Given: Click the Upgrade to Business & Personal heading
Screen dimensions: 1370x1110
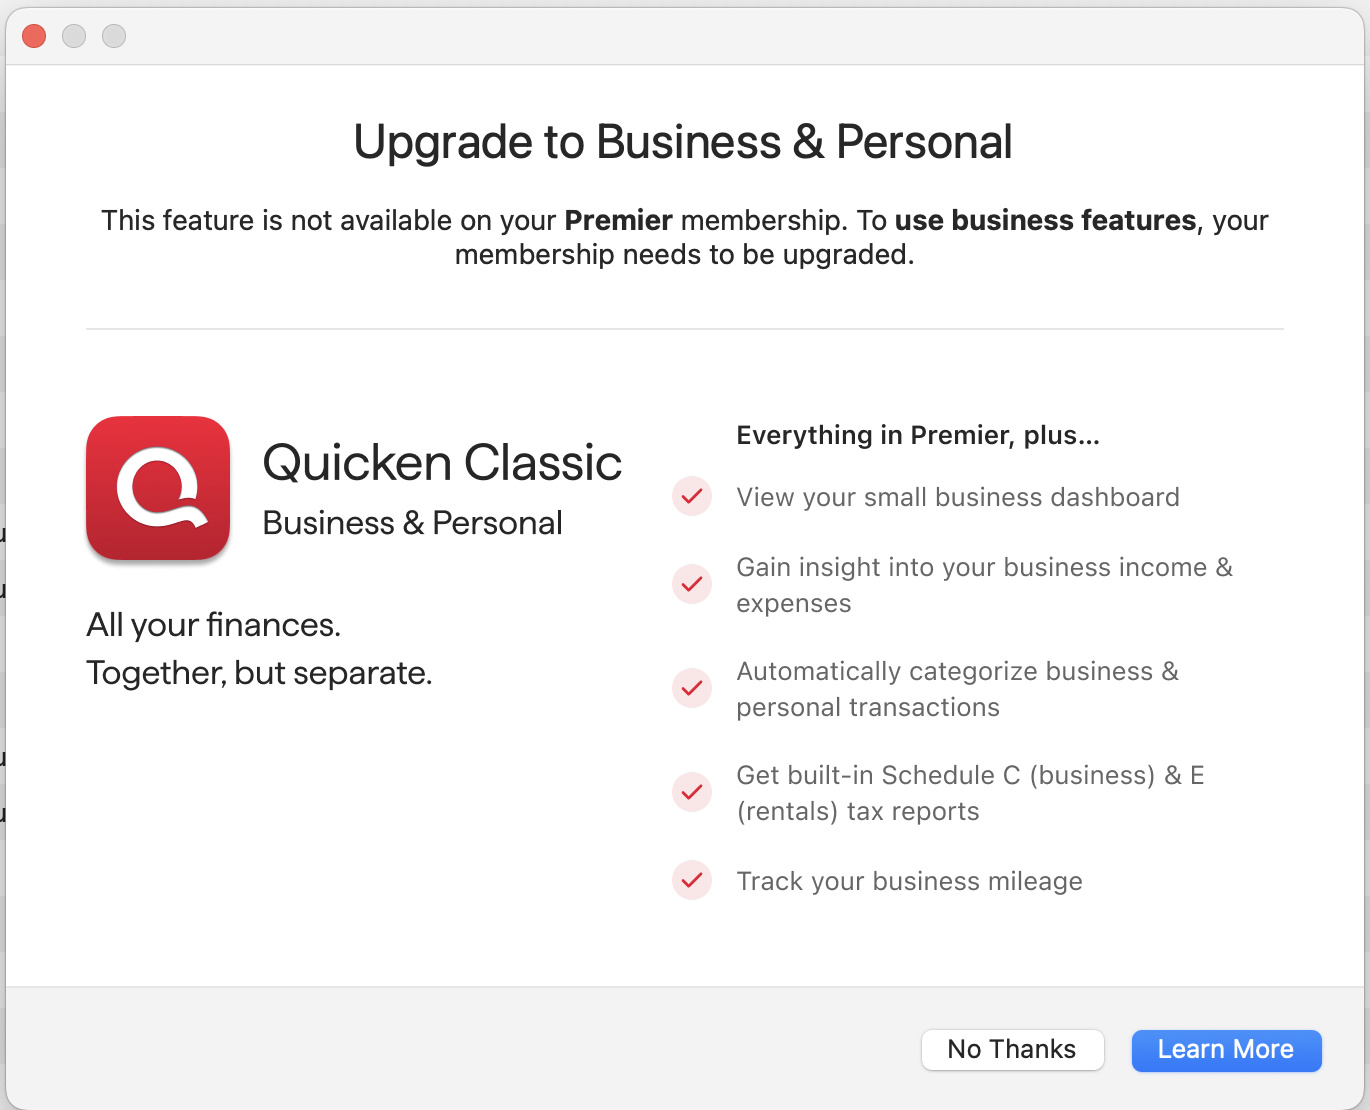Looking at the screenshot, I should [683, 142].
